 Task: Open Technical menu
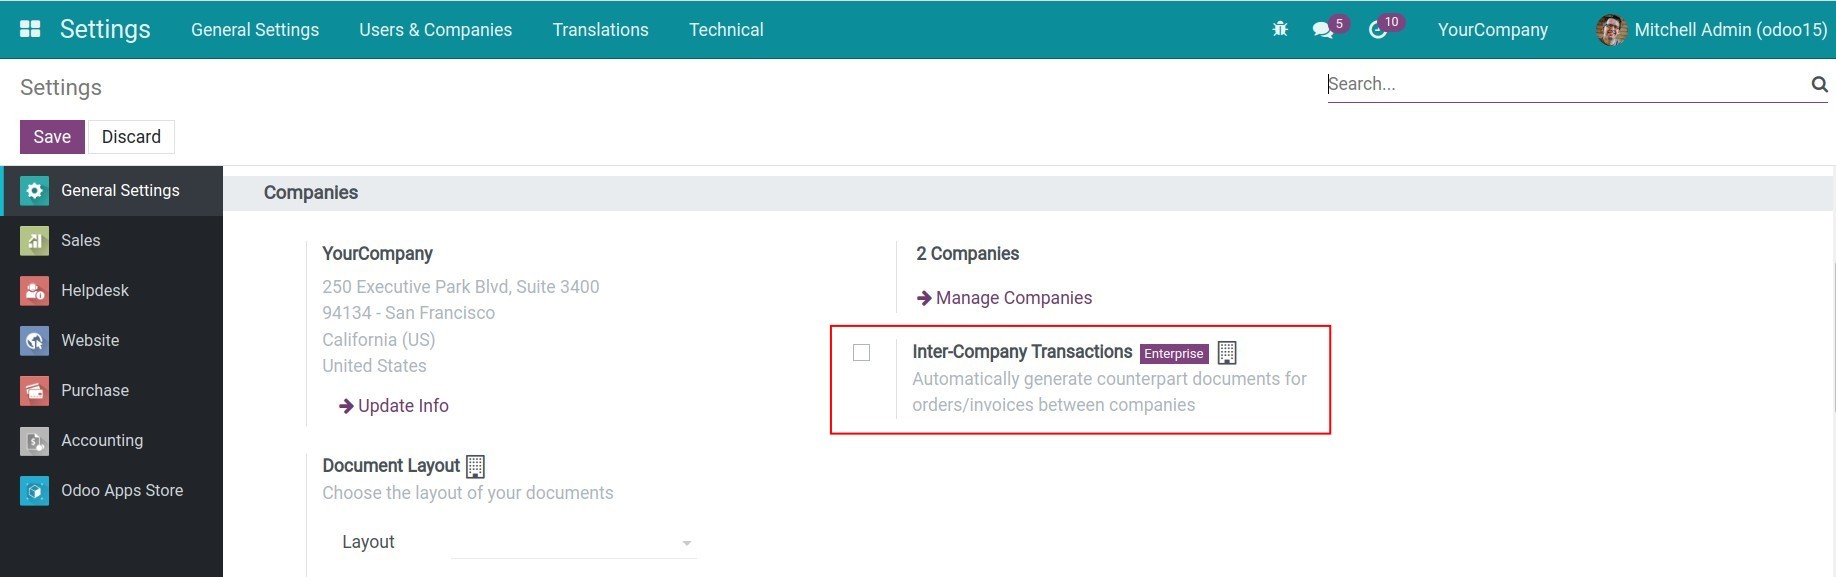(726, 30)
